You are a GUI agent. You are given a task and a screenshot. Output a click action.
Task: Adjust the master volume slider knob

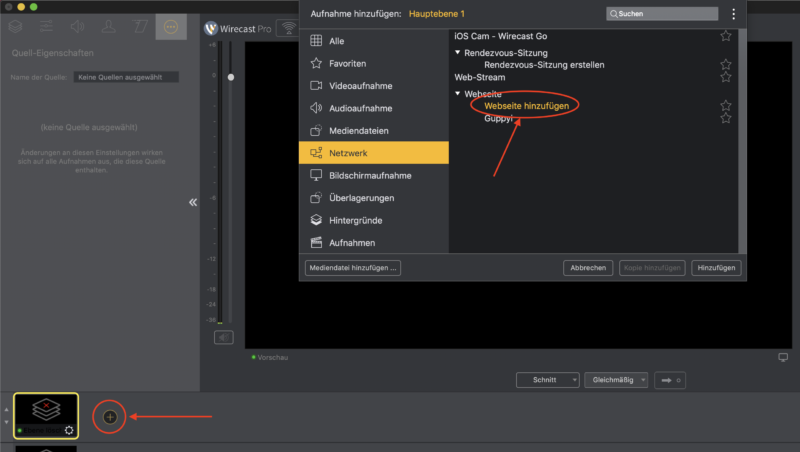point(231,77)
